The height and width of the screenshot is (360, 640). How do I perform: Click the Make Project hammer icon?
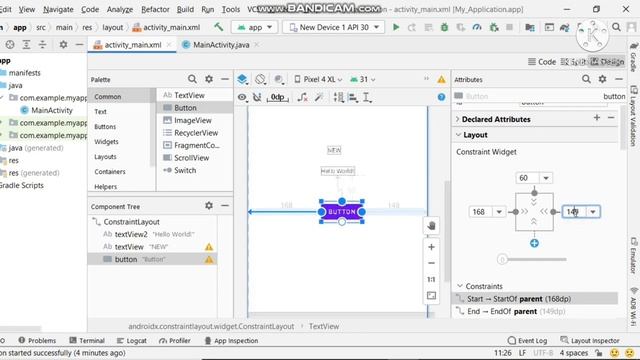pyautogui.click(x=219, y=27)
